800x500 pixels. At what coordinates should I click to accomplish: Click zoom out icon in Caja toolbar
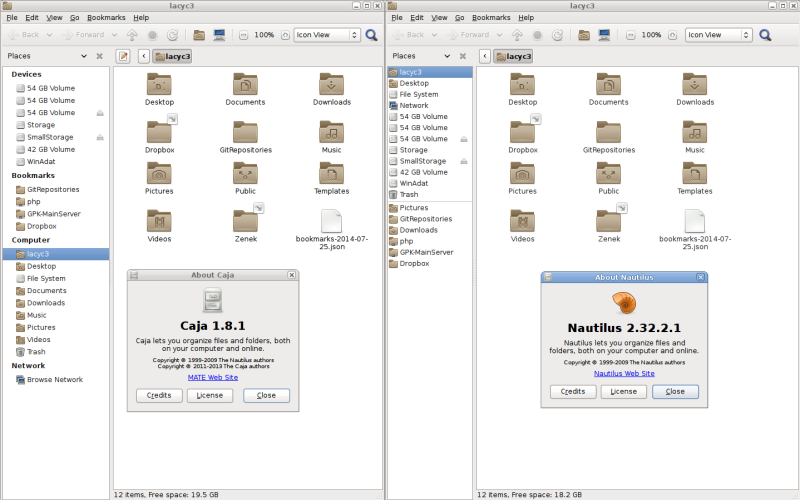(x=243, y=35)
